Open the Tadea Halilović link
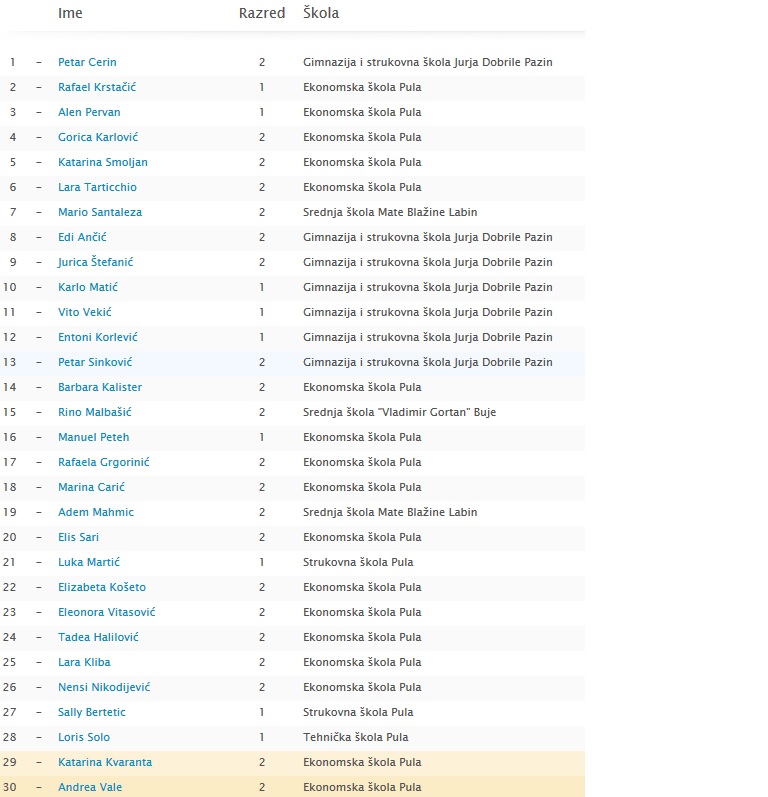This screenshot has height=797, width=768. click(98, 637)
